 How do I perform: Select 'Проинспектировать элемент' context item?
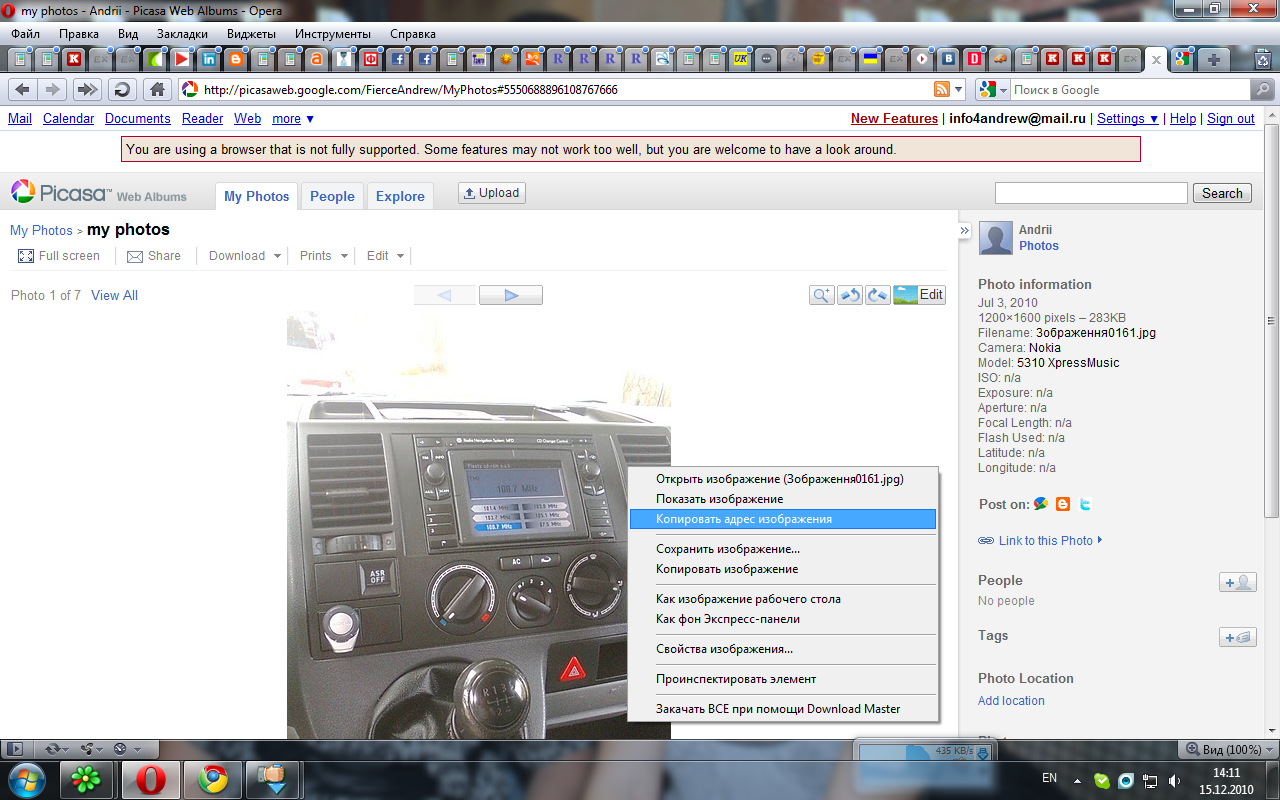tap(782, 679)
